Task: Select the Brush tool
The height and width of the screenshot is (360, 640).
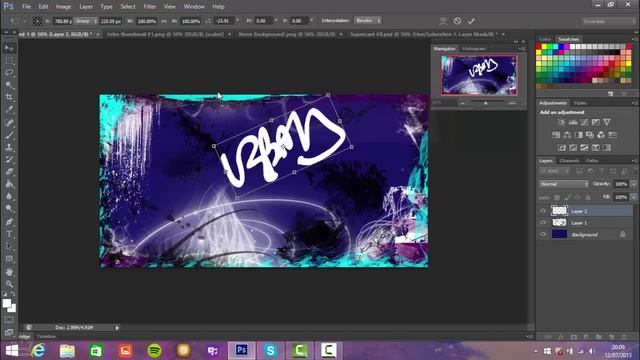Action: 9,135
